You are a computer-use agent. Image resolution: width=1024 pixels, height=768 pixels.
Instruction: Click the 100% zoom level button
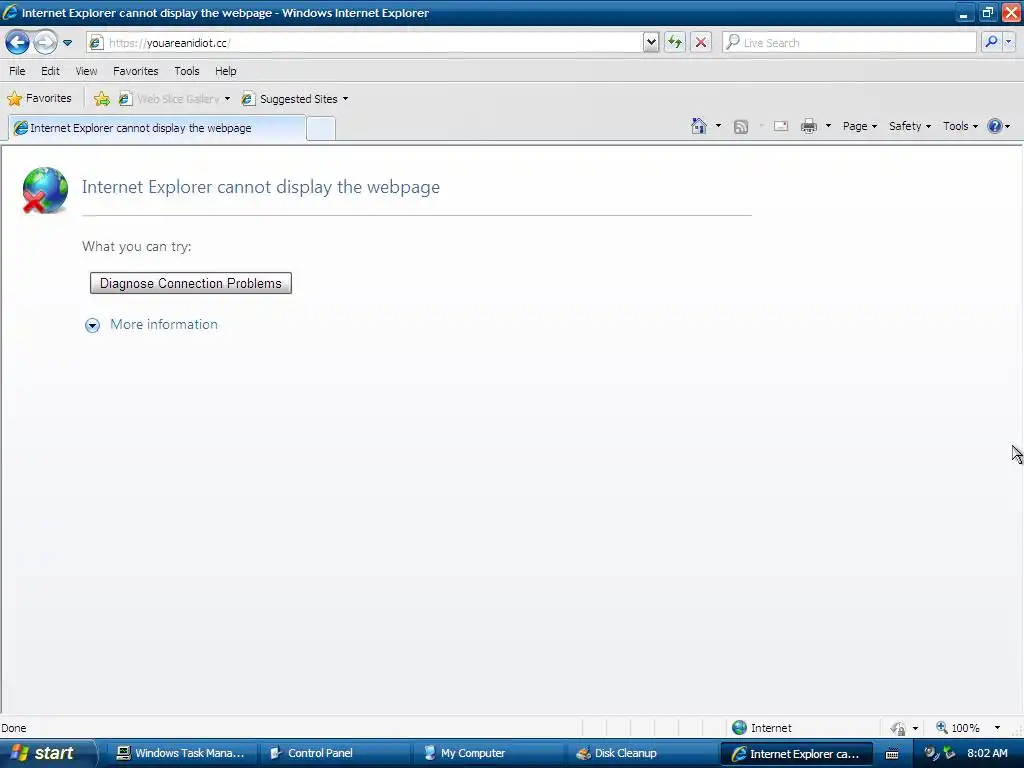pyautogui.click(x=958, y=728)
